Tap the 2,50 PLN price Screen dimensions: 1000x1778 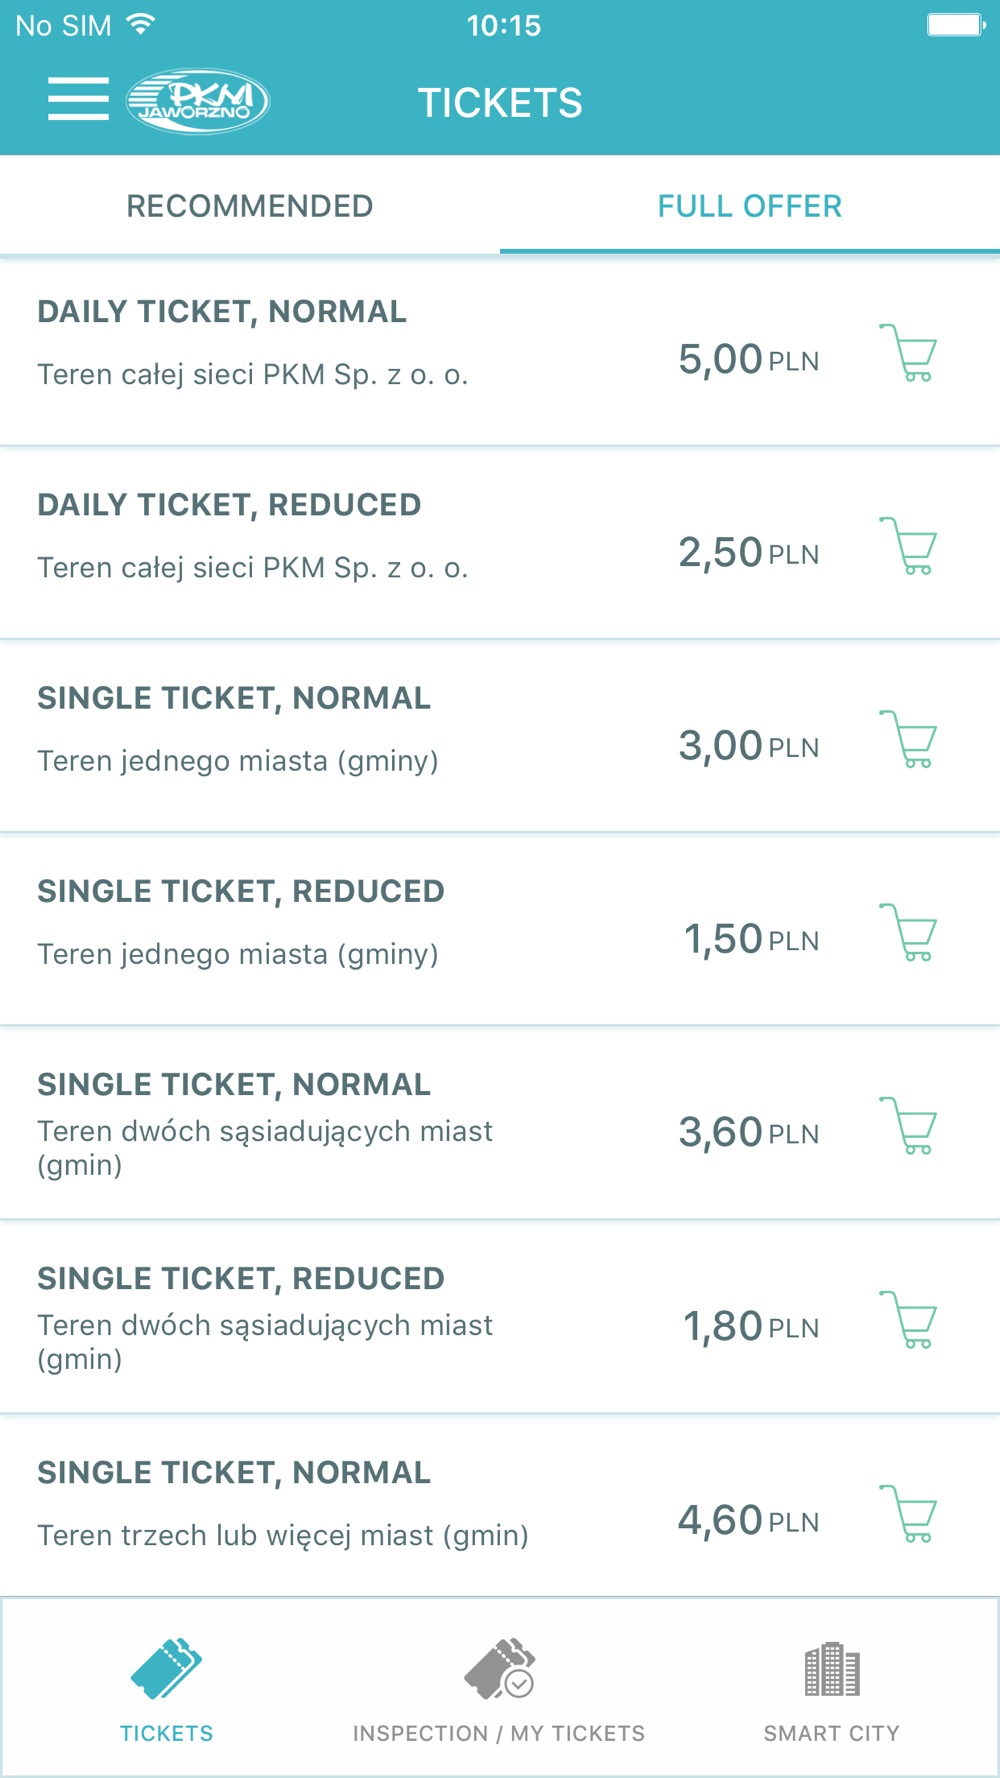point(749,552)
